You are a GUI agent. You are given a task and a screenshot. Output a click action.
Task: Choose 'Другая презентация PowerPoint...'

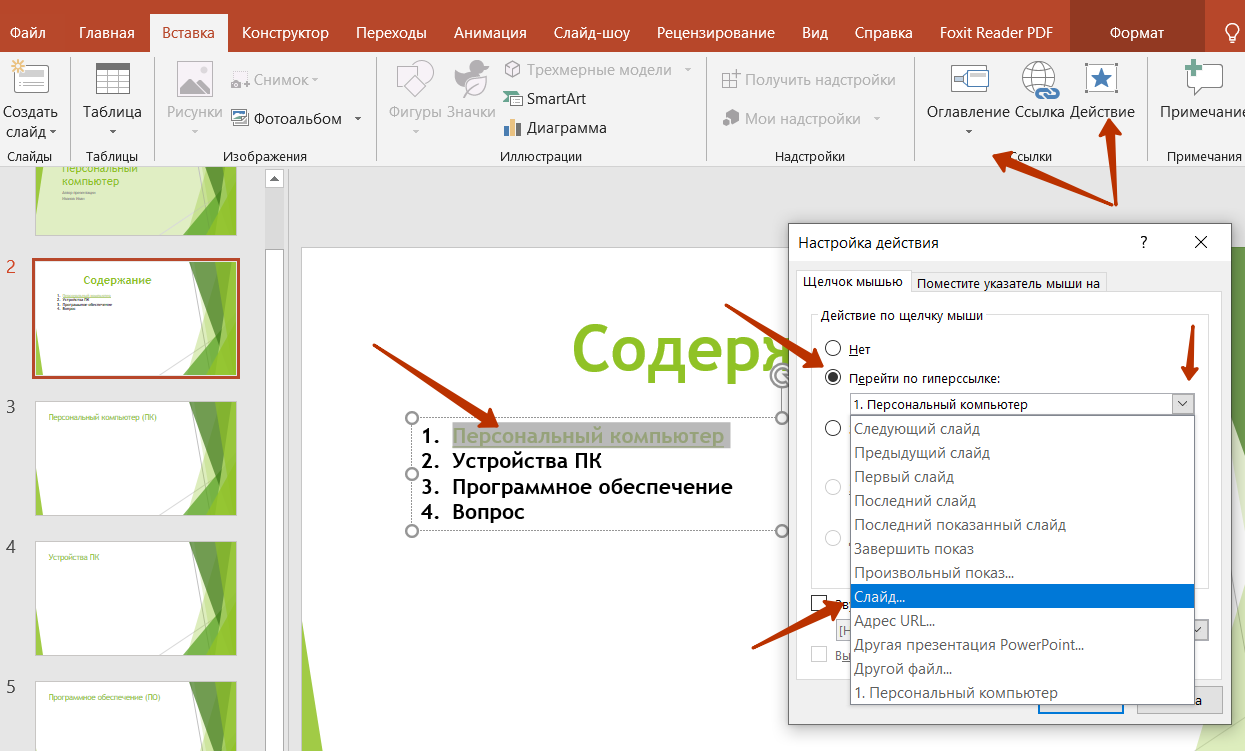pyautogui.click(x=1022, y=645)
